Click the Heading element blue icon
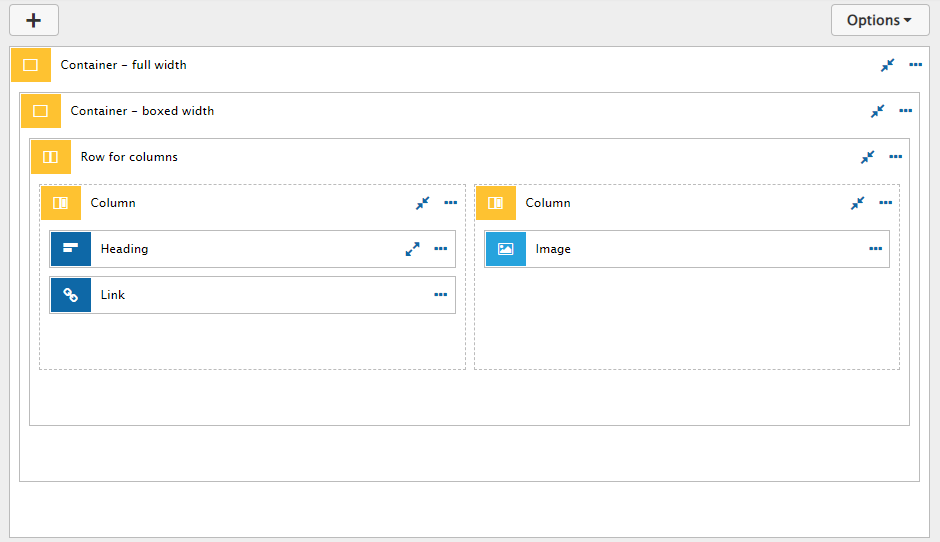Screen dimensions: 940x542 [71, 249]
